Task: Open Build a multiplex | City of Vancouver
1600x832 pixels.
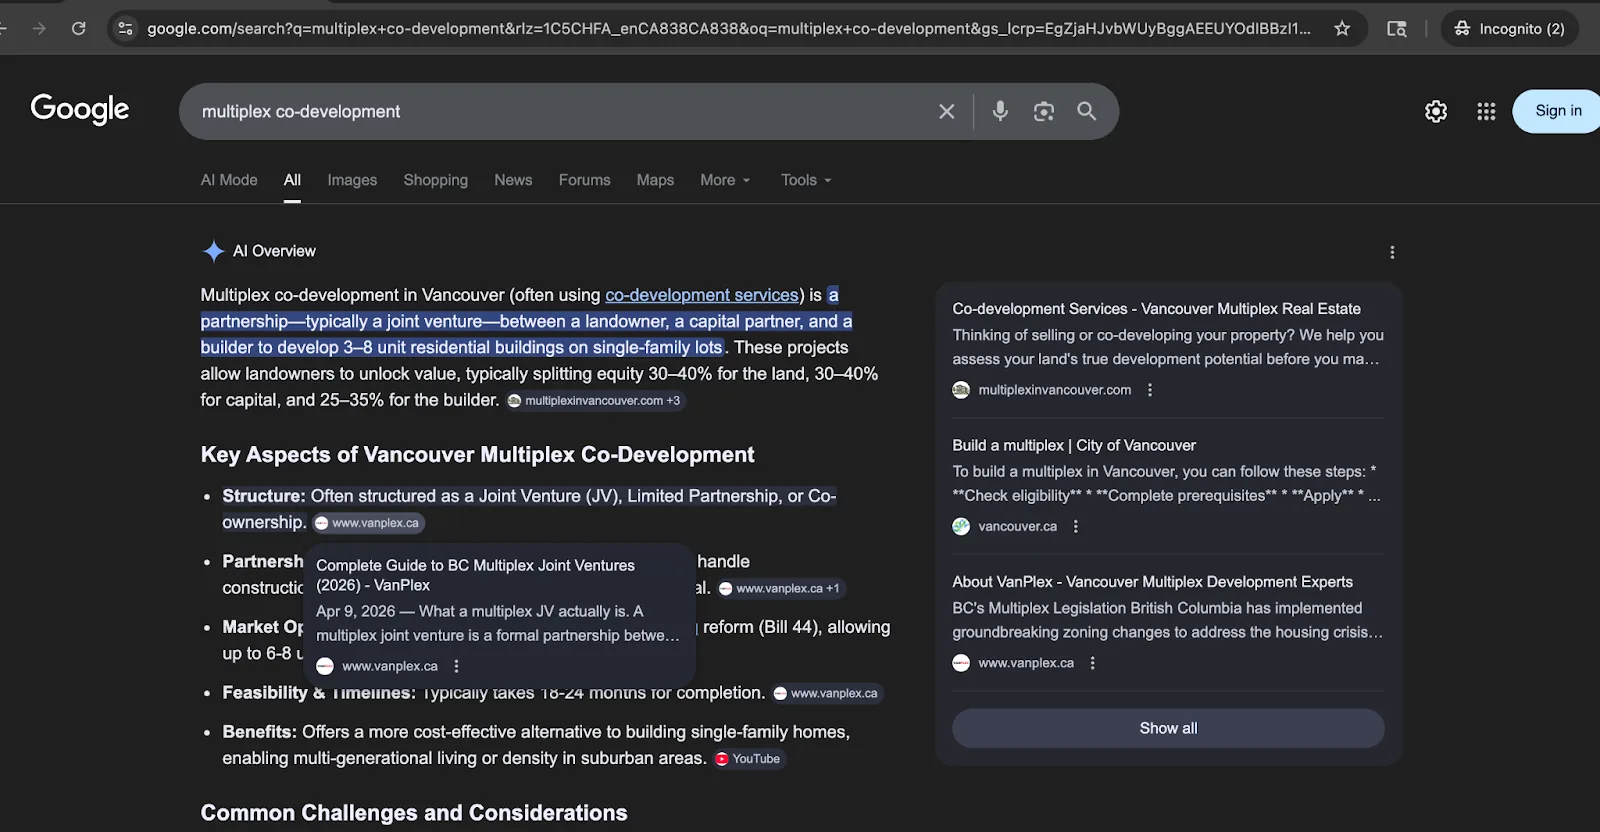Action: (1074, 445)
